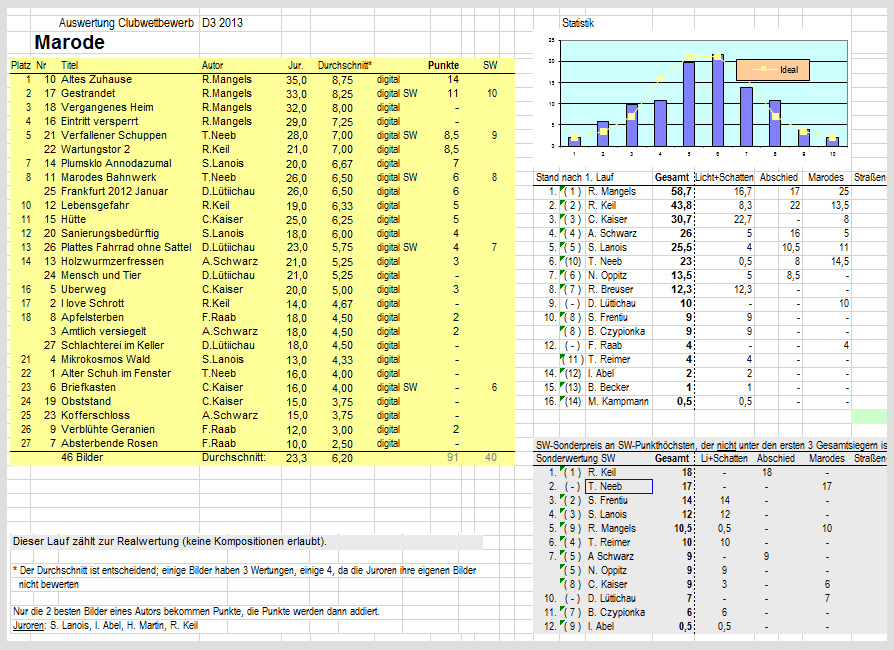Select the 'Briefkasten' cell
Viewport: 894px width, 650px height.
(x=88, y=387)
